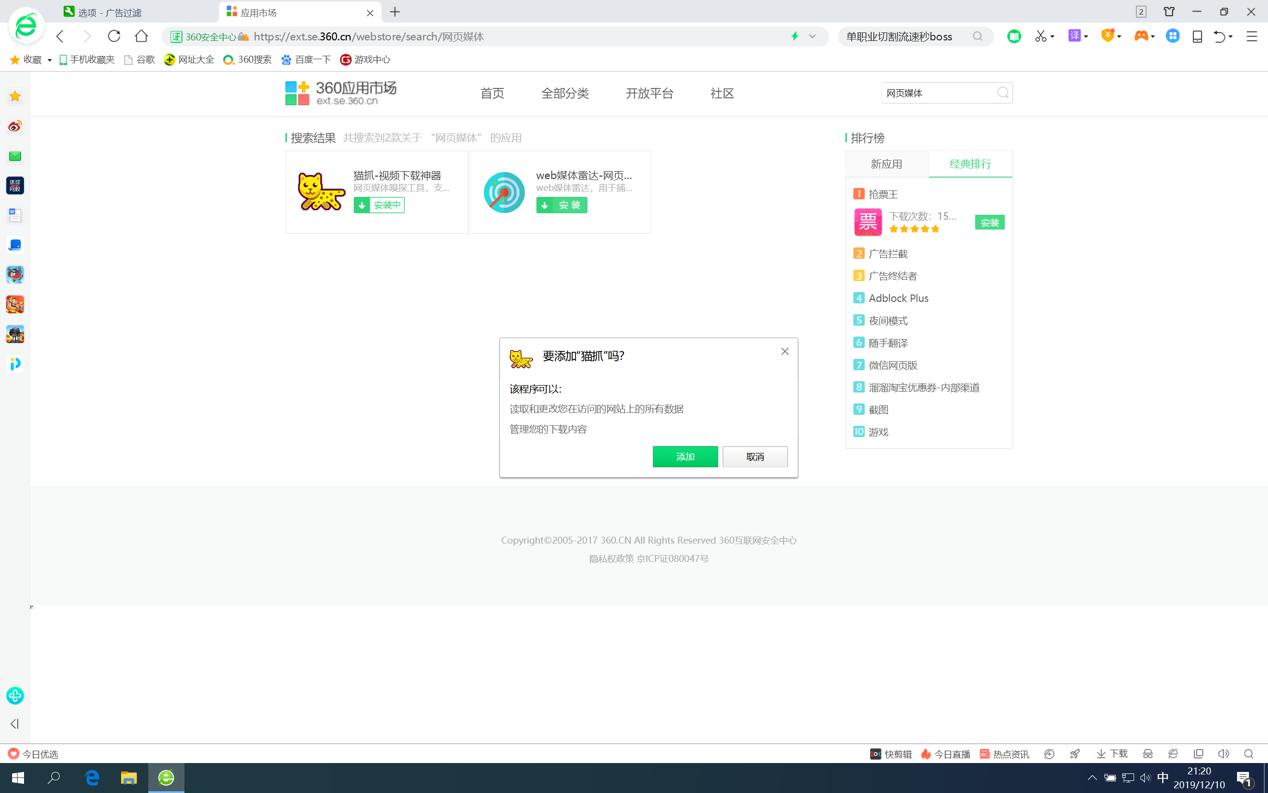
Task: Click the teal plus icon in the sidebar
Action: pos(15,695)
